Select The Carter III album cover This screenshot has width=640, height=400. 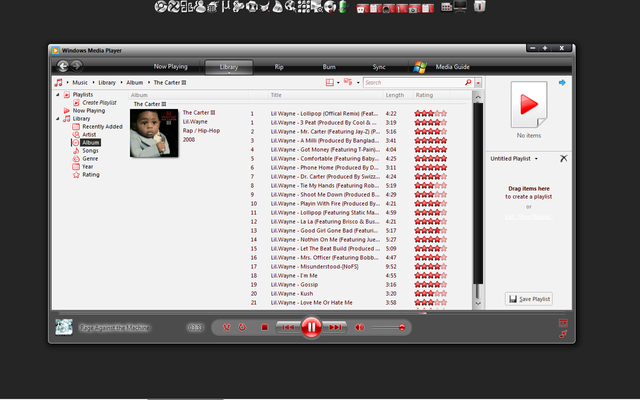pos(154,133)
